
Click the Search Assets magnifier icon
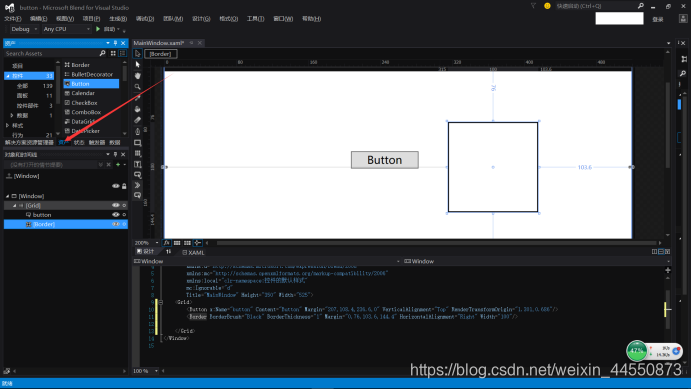102,53
